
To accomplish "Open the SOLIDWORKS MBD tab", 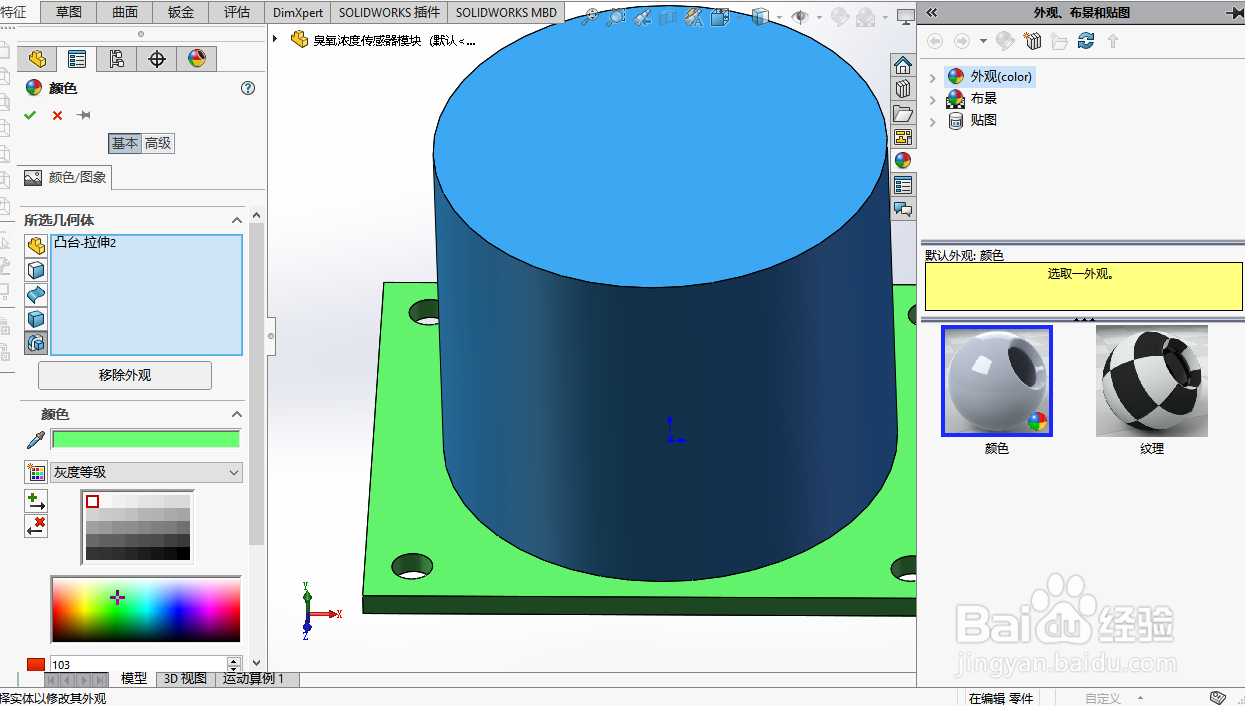I will (x=506, y=12).
